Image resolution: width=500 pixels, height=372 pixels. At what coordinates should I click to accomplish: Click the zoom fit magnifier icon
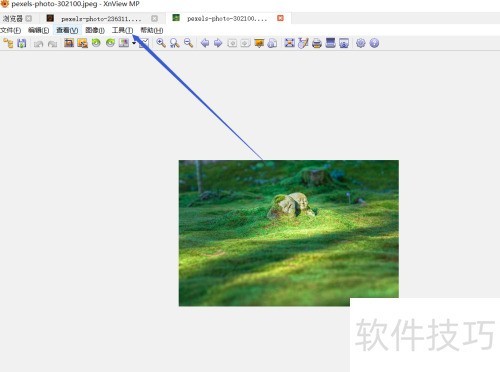pos(174,43)
